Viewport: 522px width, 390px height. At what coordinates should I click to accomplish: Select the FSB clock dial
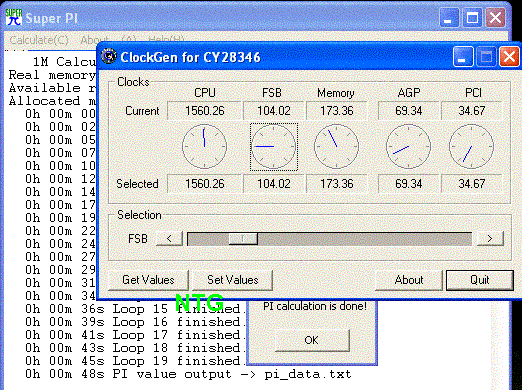(x=274, y=147)
